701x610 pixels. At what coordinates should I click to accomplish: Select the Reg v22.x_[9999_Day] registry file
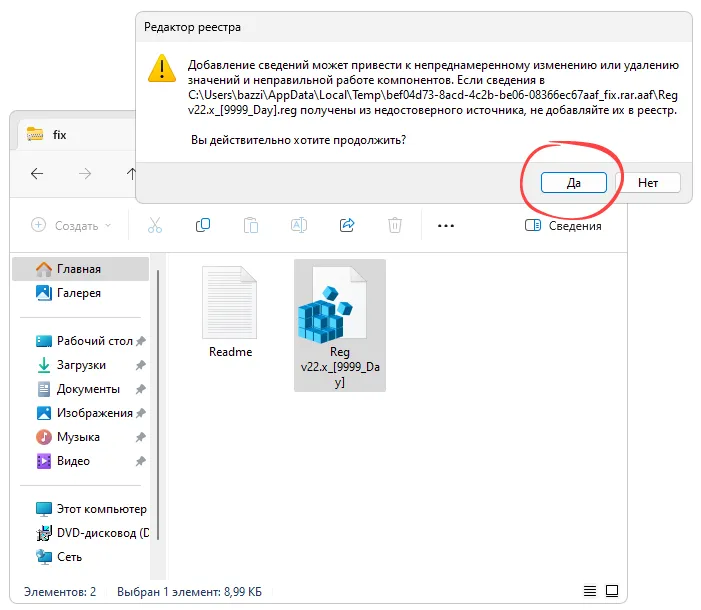340,326
